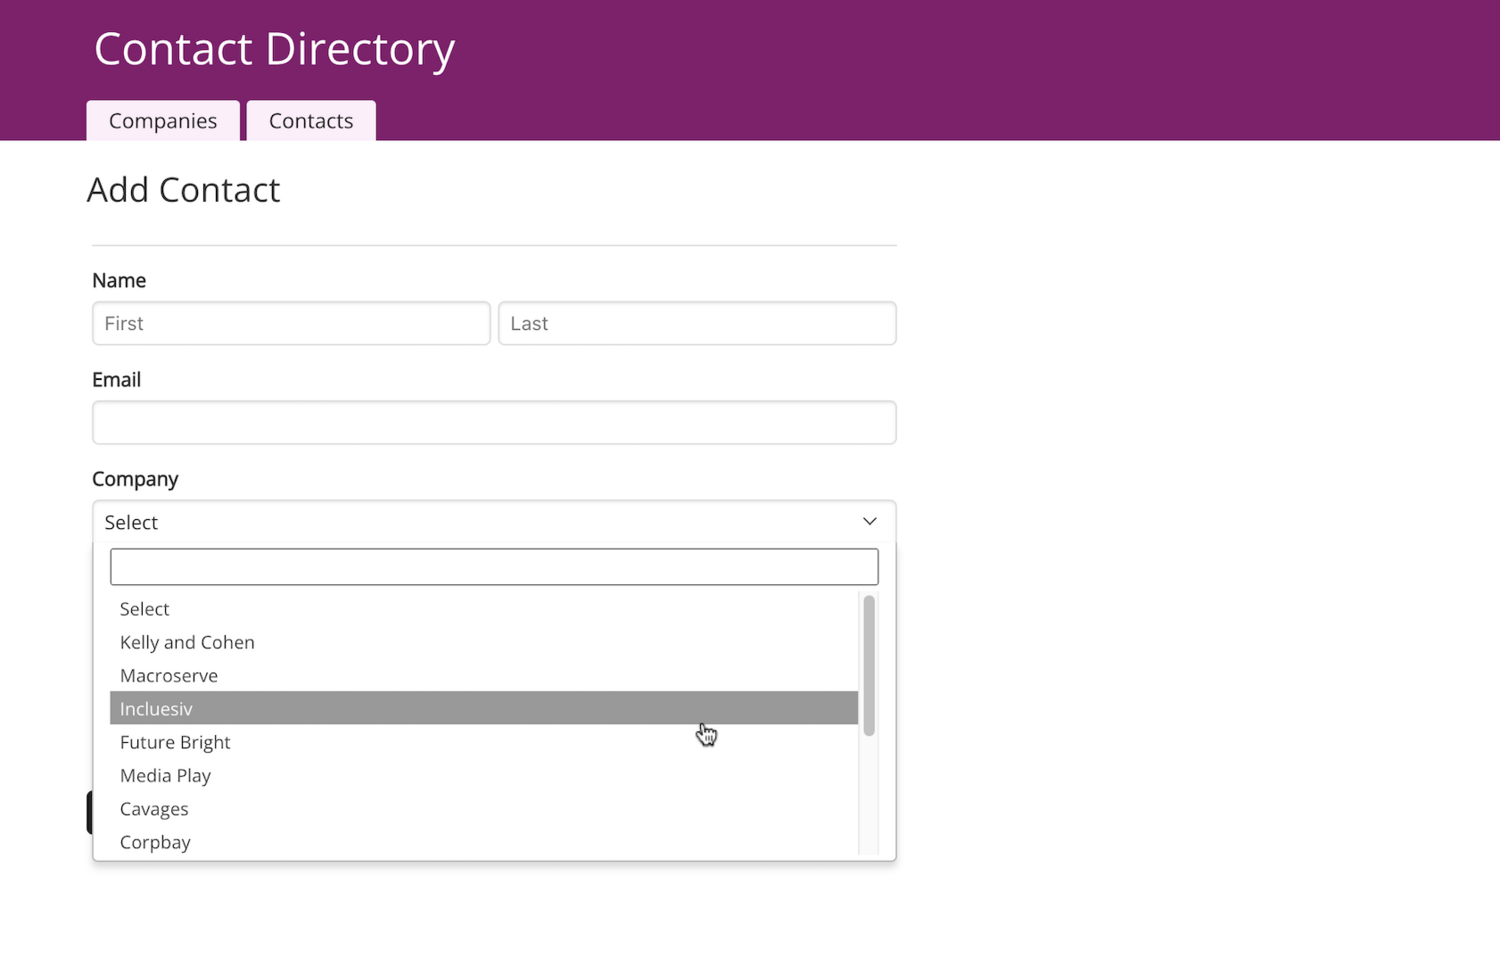This screenshot has width=1500, height=958.
Task: Open the Companies tab
Action: (x=163, y=121)
